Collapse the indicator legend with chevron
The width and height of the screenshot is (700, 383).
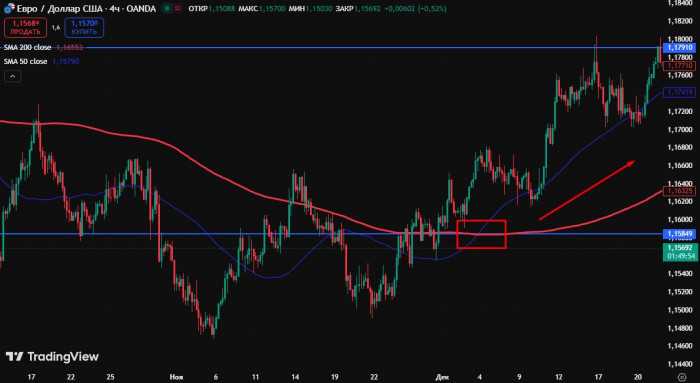pos(12,76)
